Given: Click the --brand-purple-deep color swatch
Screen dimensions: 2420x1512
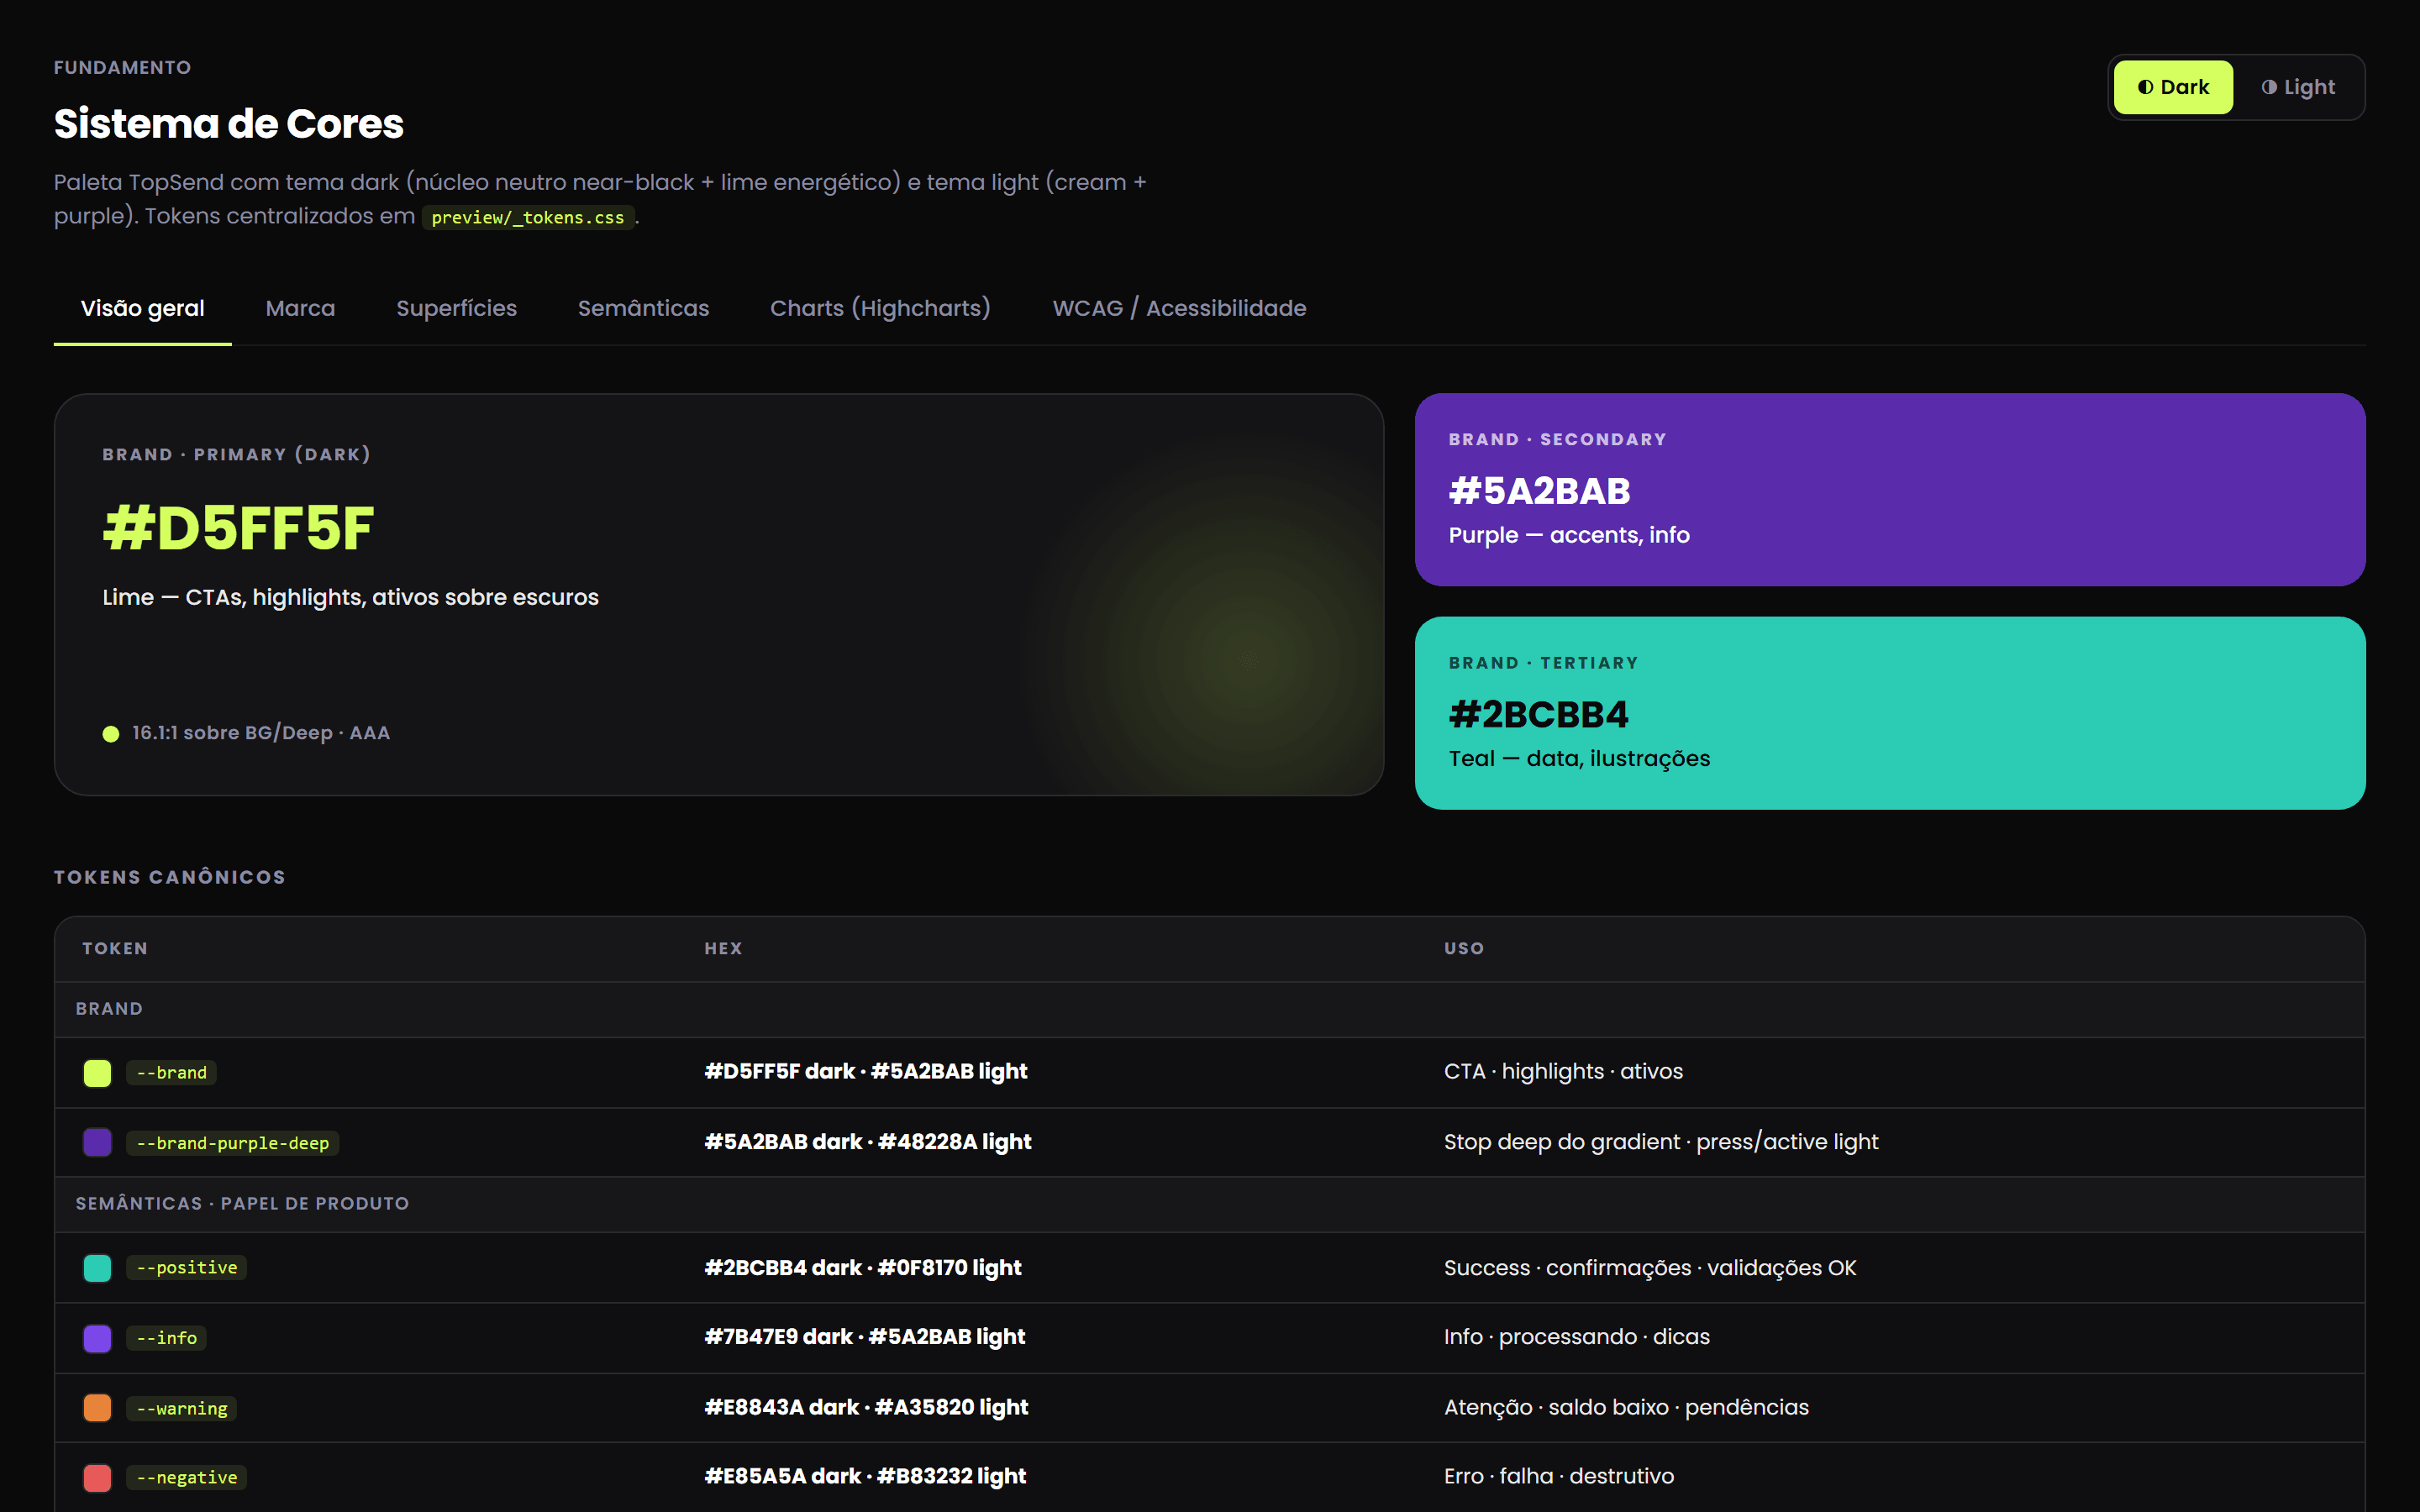Looking at the screenshot, I should [97, 1142].
